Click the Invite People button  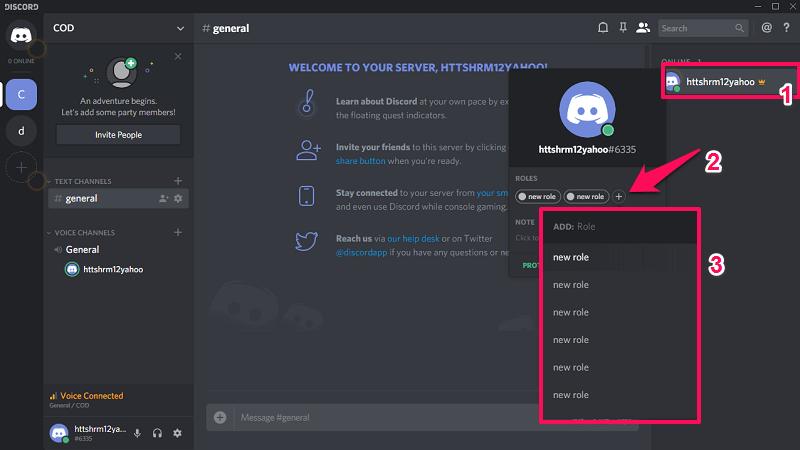click(118, 135)
